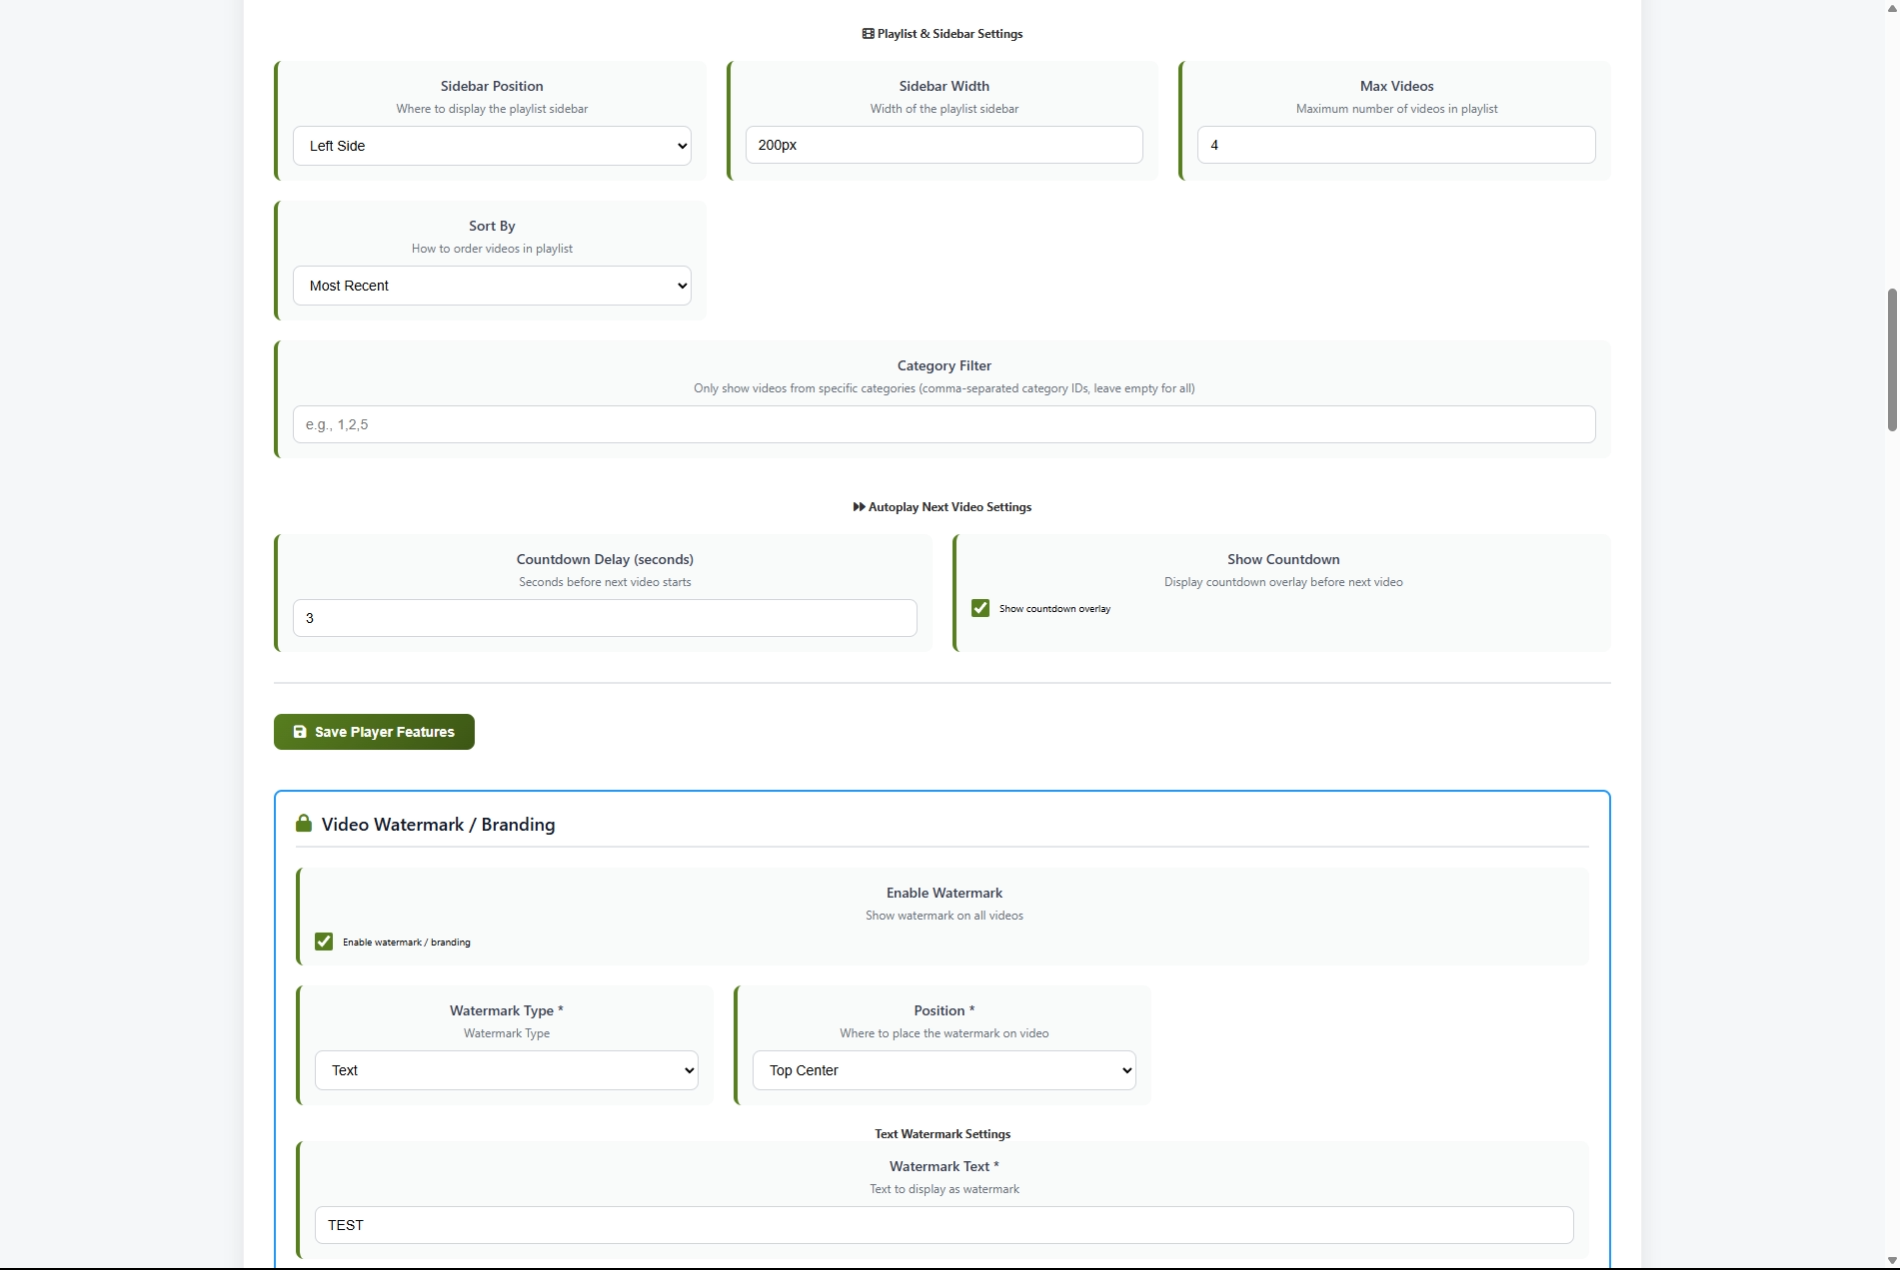Click the fast-forward icon beside Autoplay Next Video Settings
Screen dimensions: 1900x1270
[858, 507]
